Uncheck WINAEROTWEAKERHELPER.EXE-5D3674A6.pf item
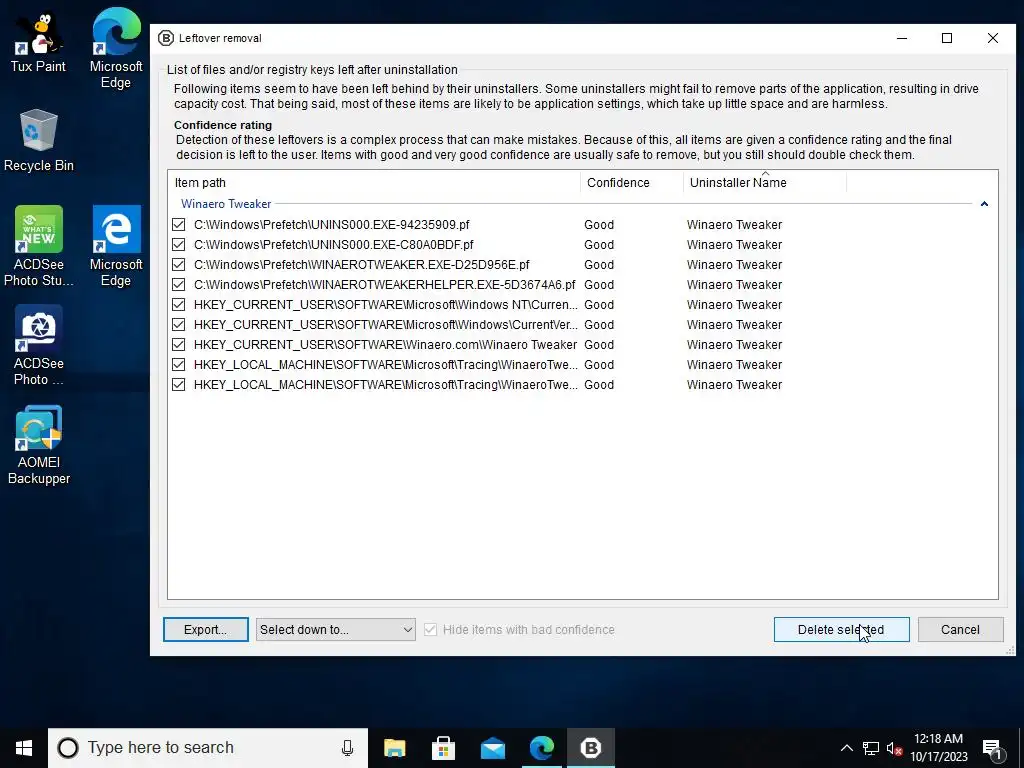Image resolution: width=1024 pixels, height=768 pixels. tap(178, 285)
